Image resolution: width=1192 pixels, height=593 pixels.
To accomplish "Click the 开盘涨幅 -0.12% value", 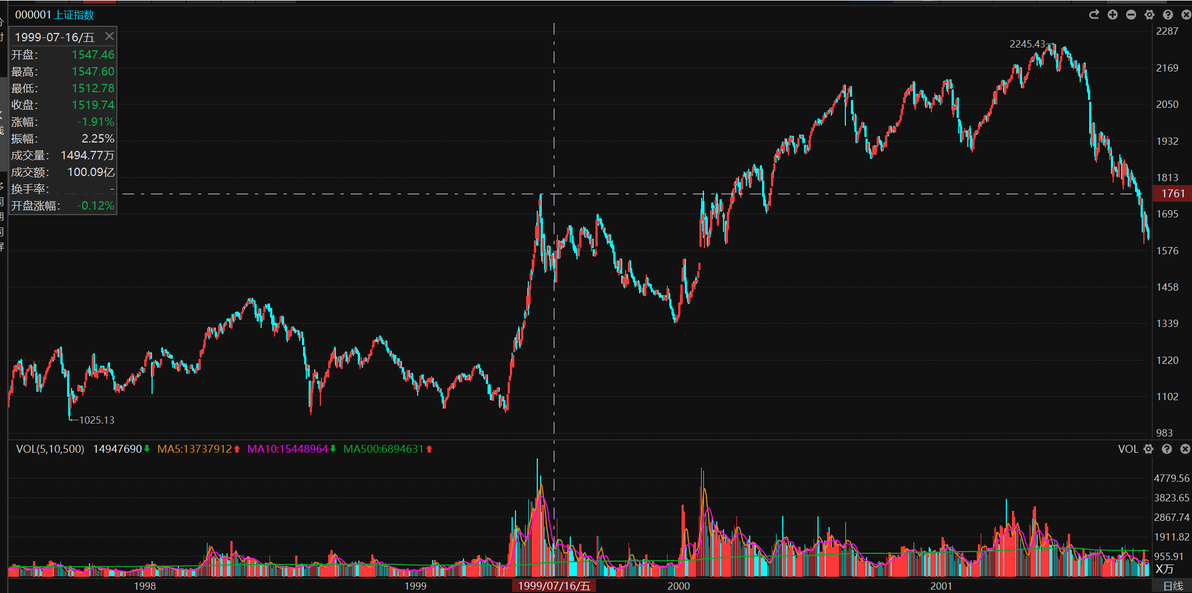I will pyautogui.click(x=96, y=205).
